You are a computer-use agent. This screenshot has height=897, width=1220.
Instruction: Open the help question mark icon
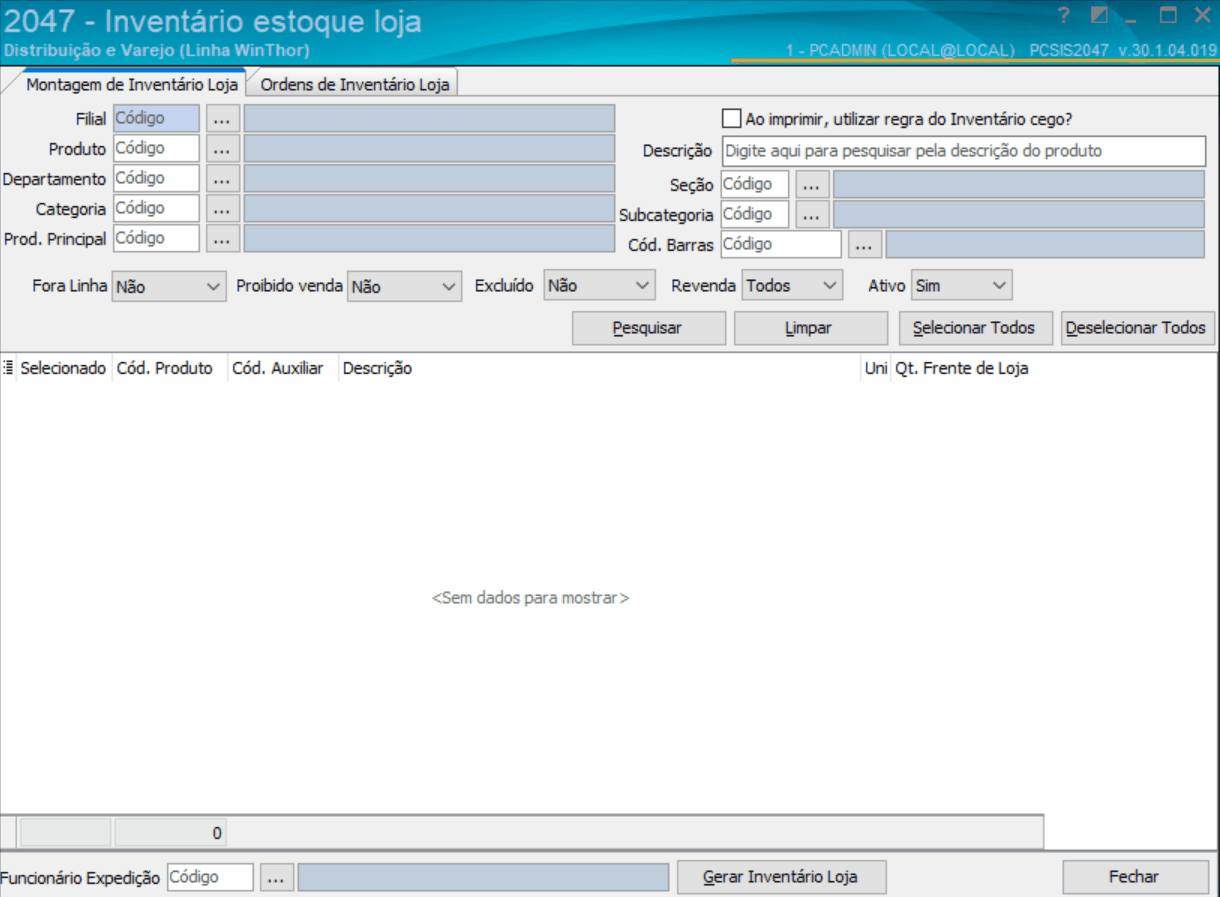pos(1064,15)
